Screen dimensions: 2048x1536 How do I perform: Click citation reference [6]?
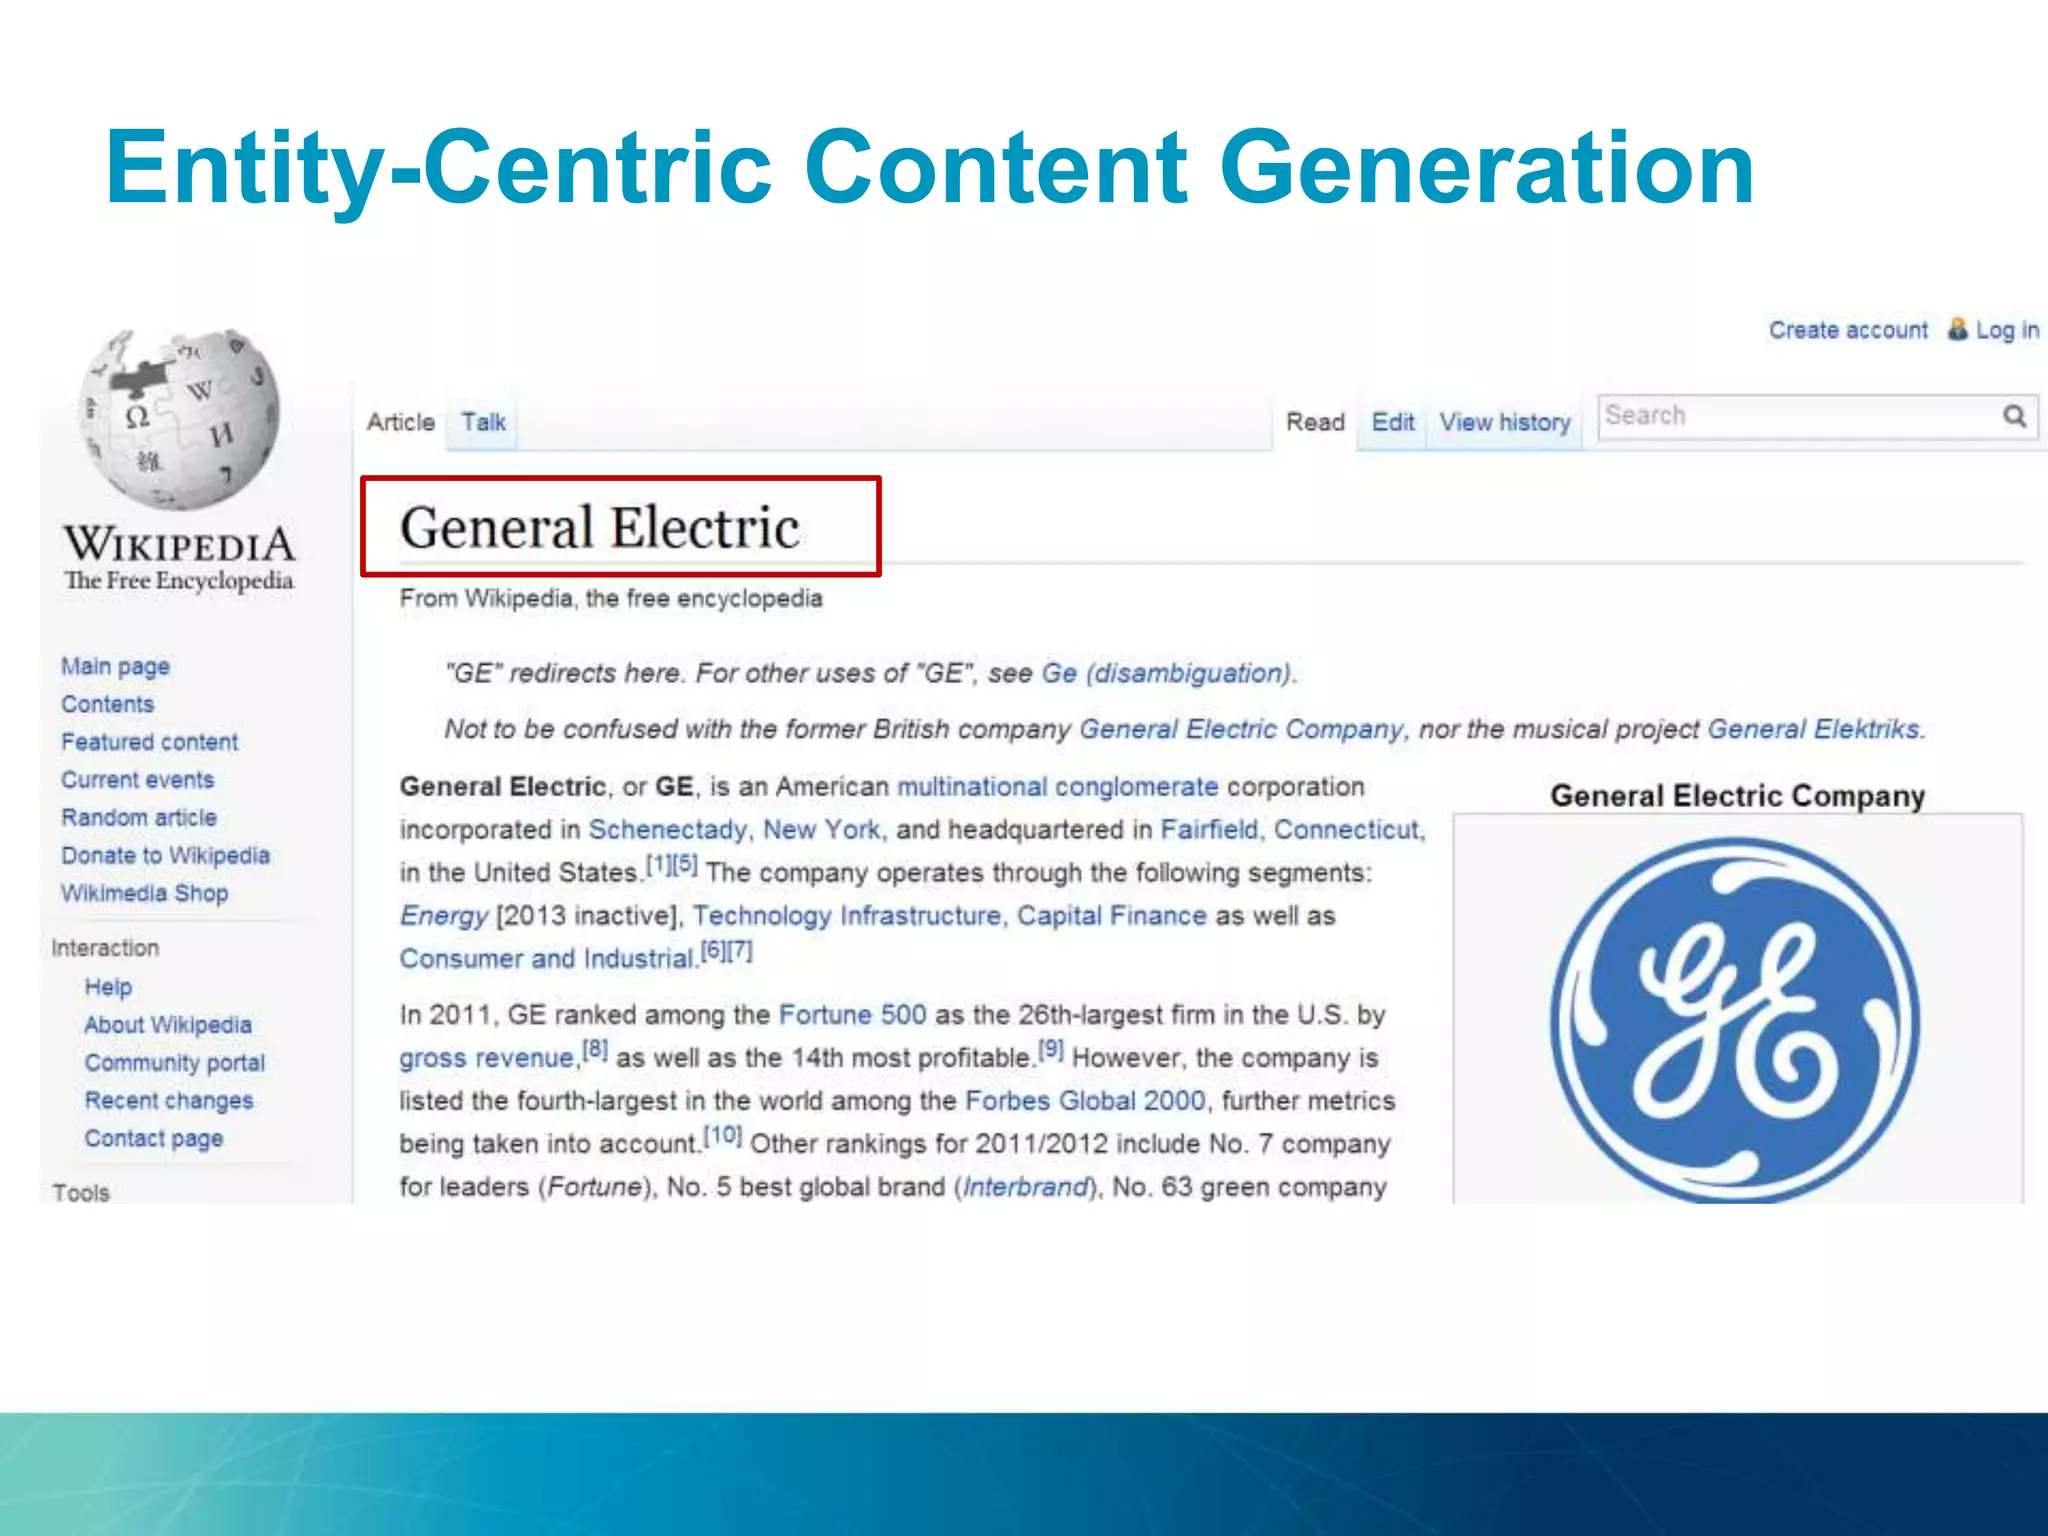714,950
